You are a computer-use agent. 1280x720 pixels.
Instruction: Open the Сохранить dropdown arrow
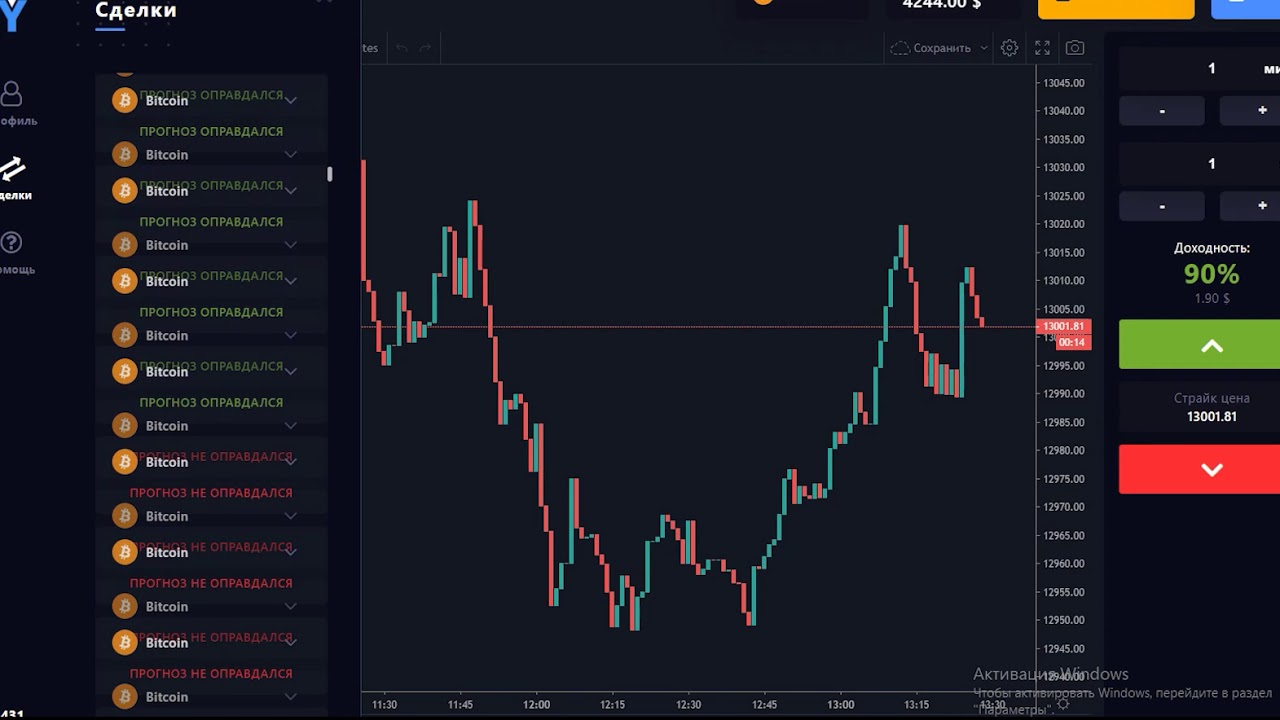click(x=984, y=48)
